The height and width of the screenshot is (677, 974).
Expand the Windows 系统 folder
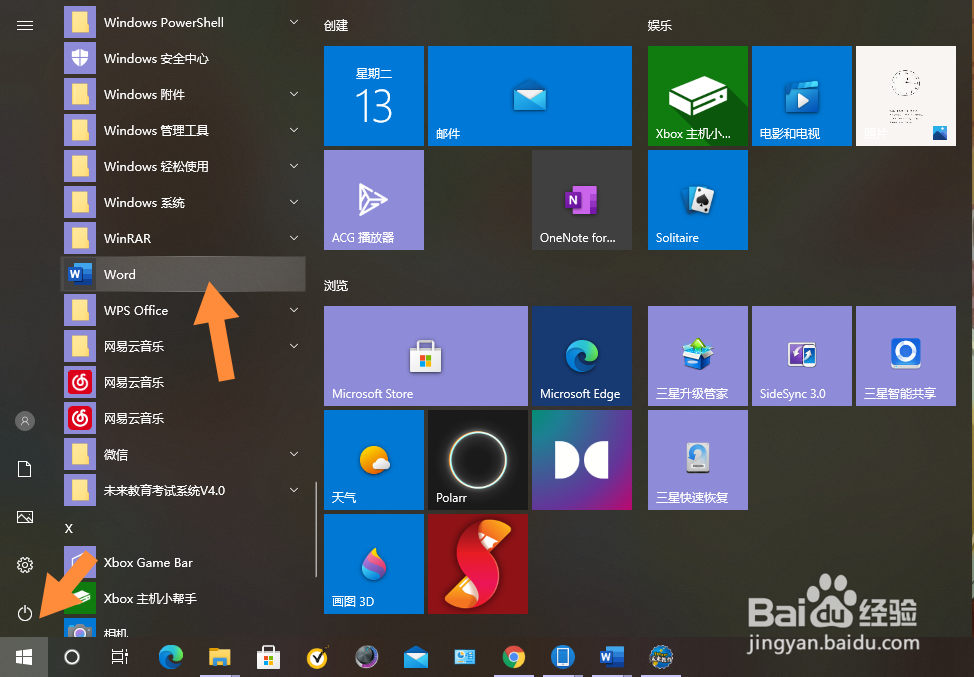tap(183, 202)
